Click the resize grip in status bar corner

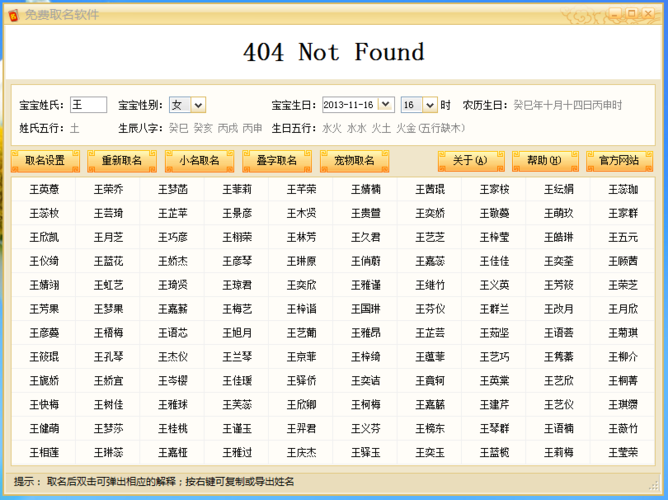click(x=653, y=485)
